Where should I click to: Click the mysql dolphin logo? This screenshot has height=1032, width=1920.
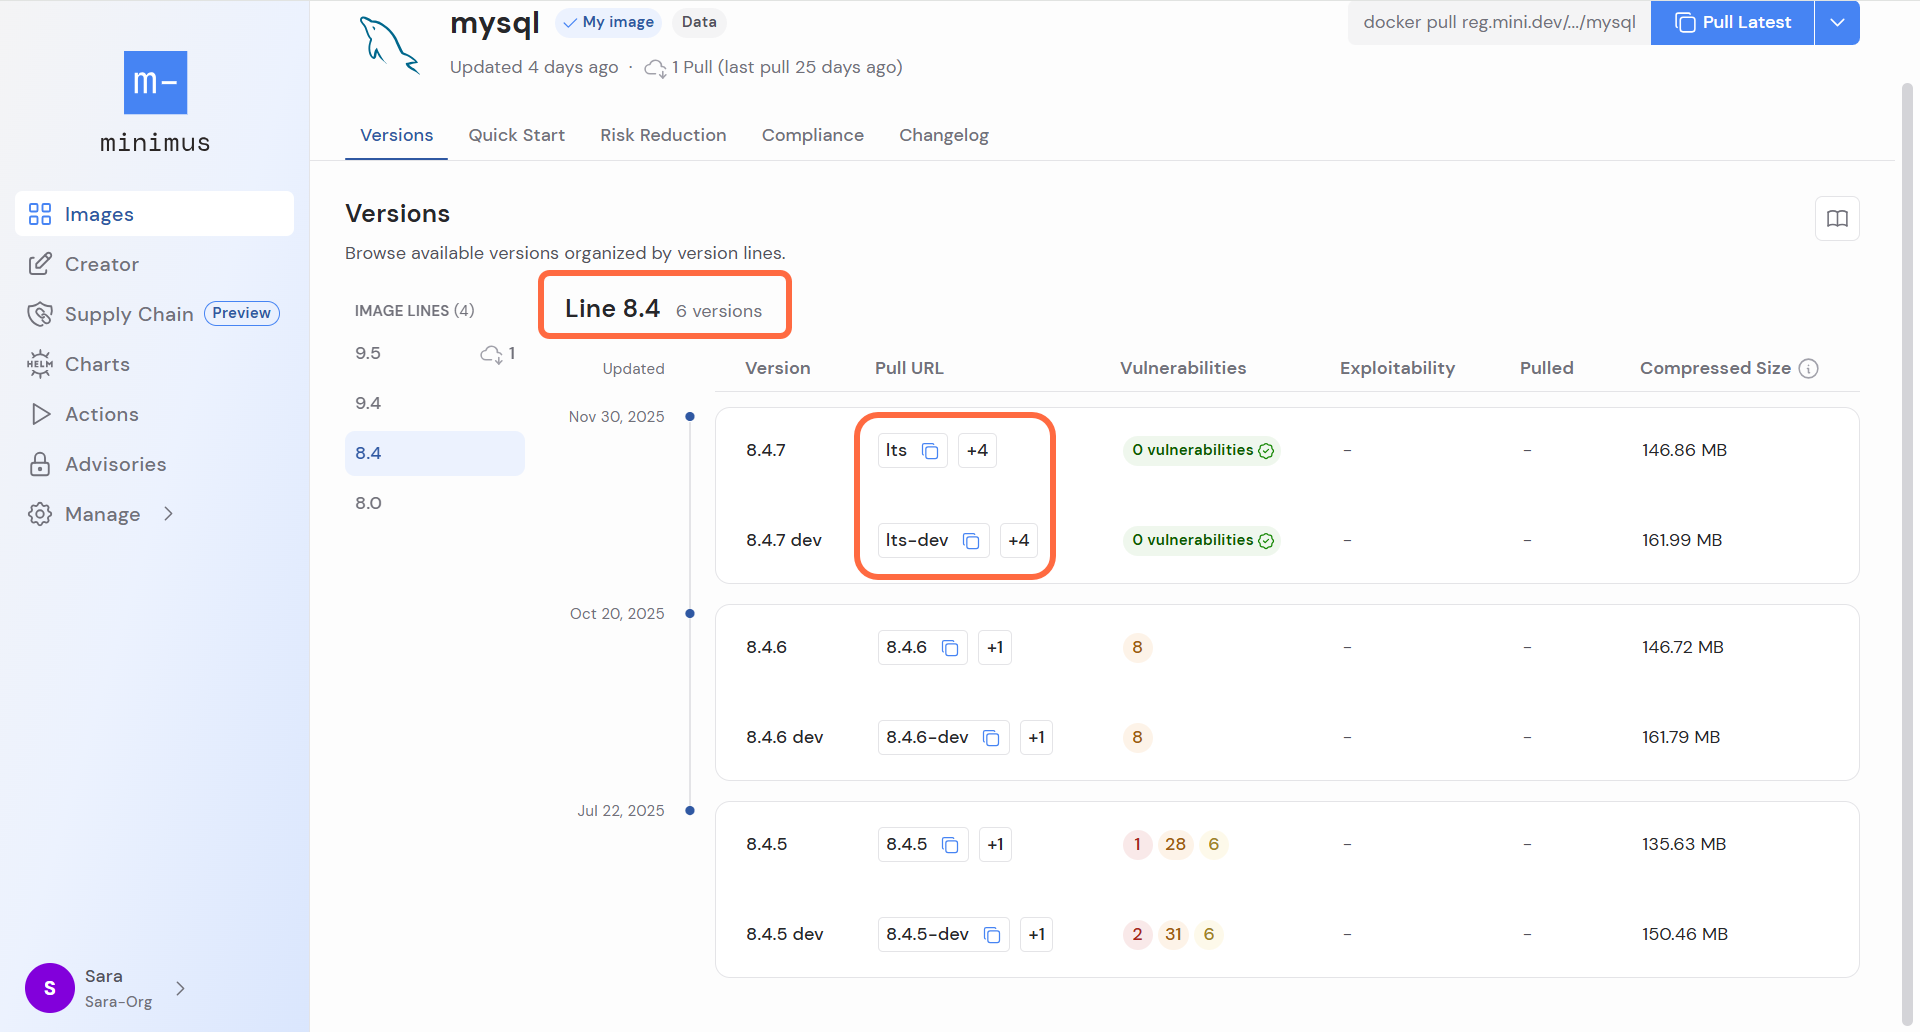(389, 46)
